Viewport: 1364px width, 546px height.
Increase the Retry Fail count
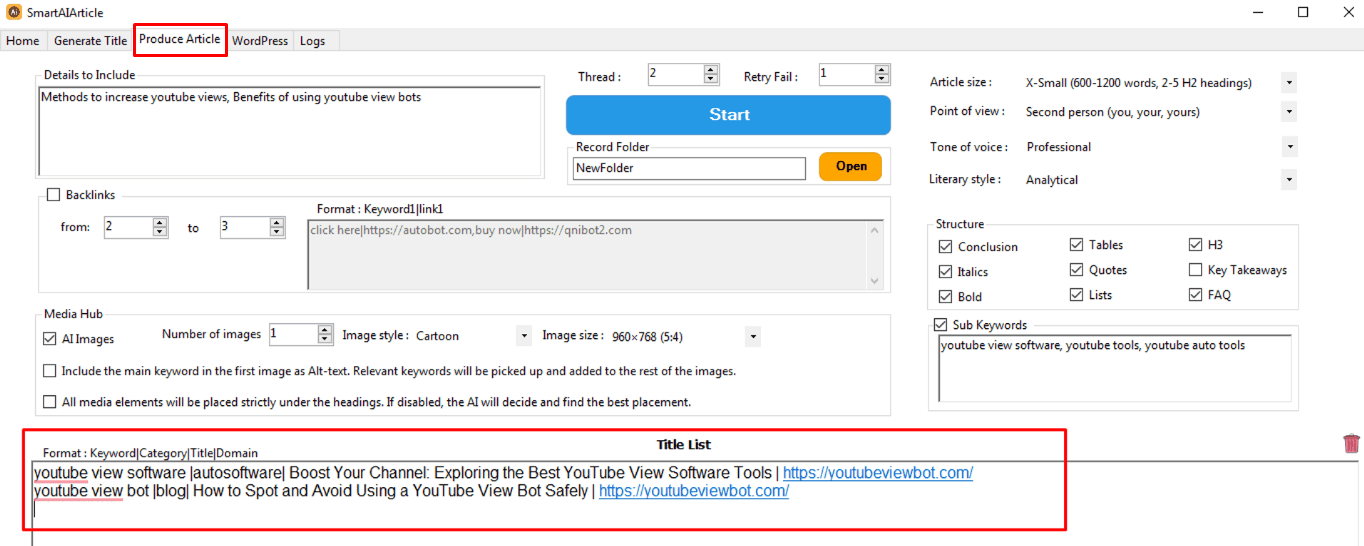click(882, 70)
